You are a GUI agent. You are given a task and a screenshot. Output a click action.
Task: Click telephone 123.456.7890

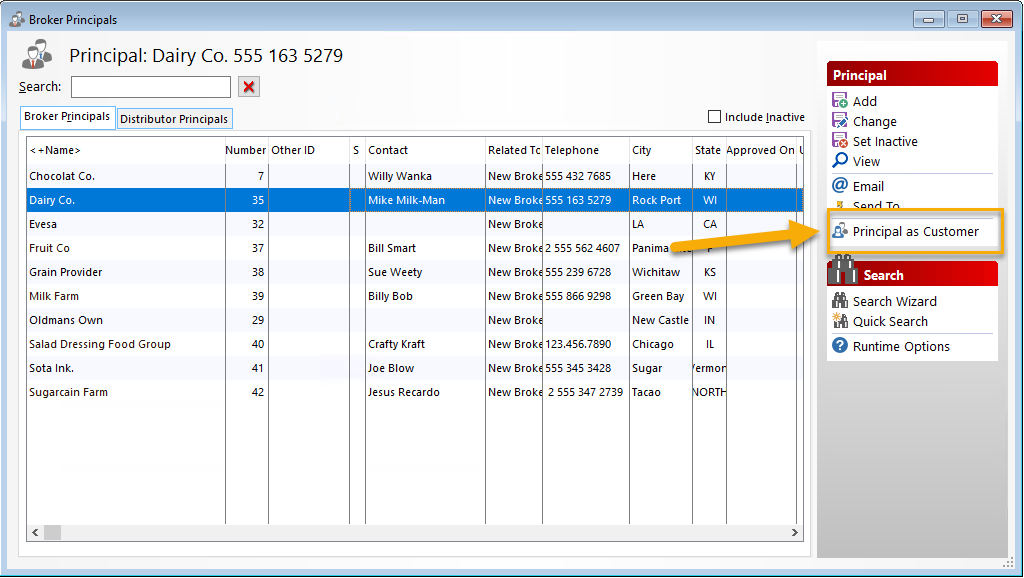click(x=579, y=344)
